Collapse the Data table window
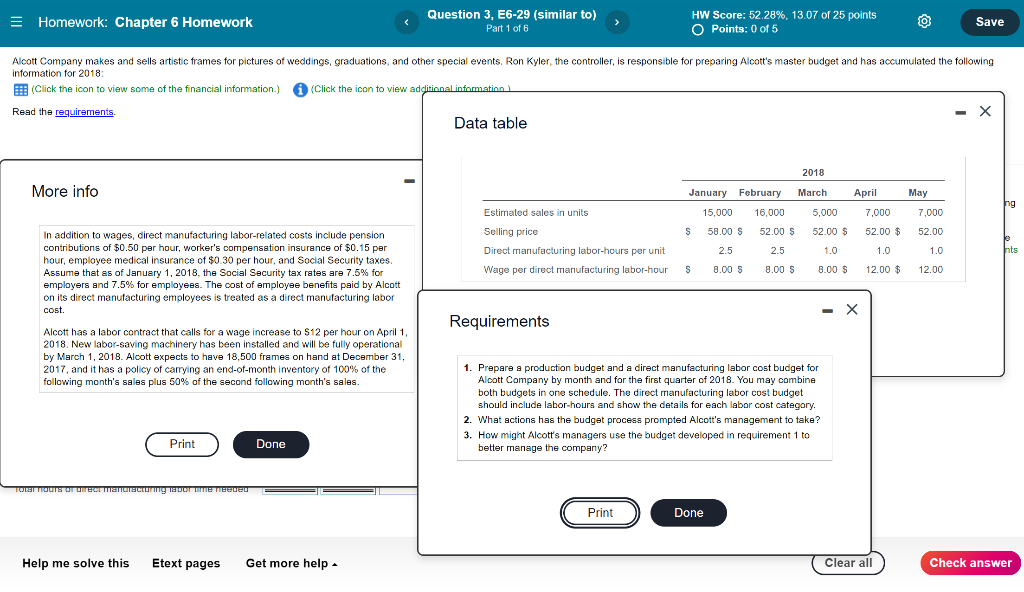Screen dimensions: 1024x592 958,111
